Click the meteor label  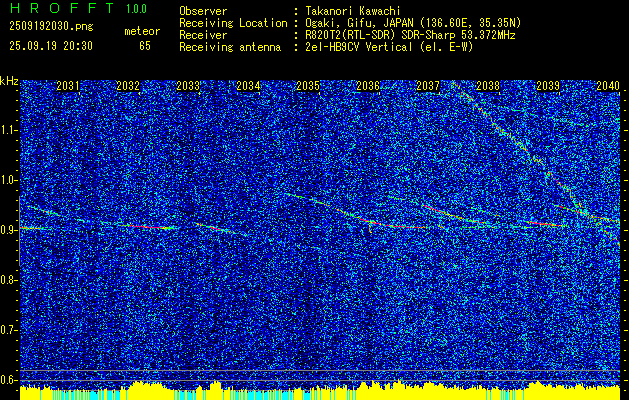[142, 31]
